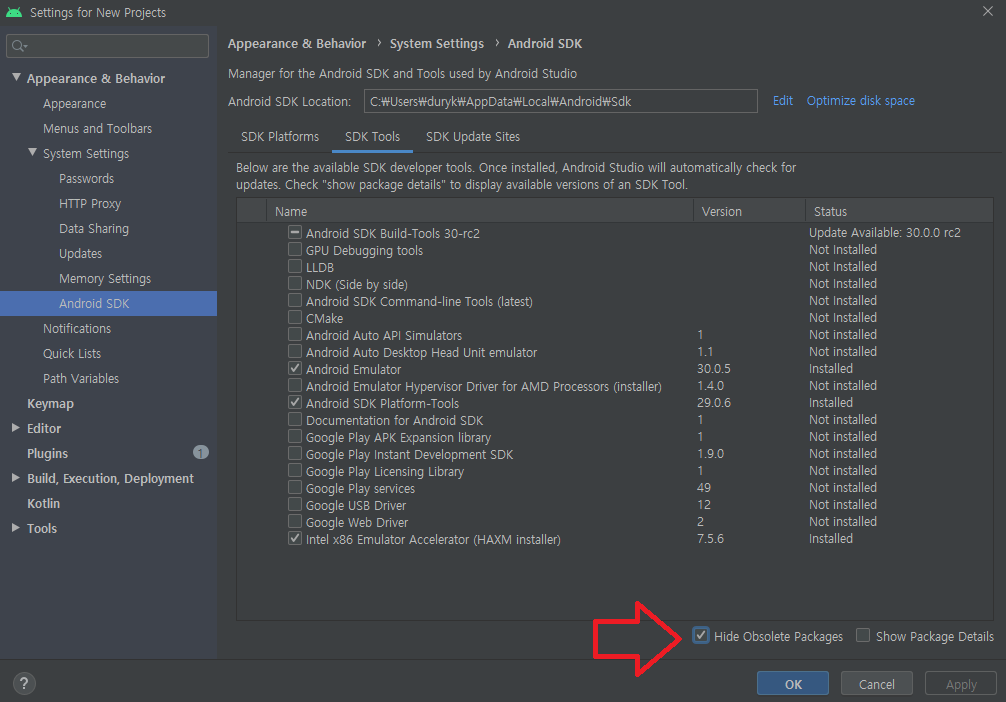Click the HAXM version 7.5.6 cell
Screen dimensions: 1006x702
710,538
